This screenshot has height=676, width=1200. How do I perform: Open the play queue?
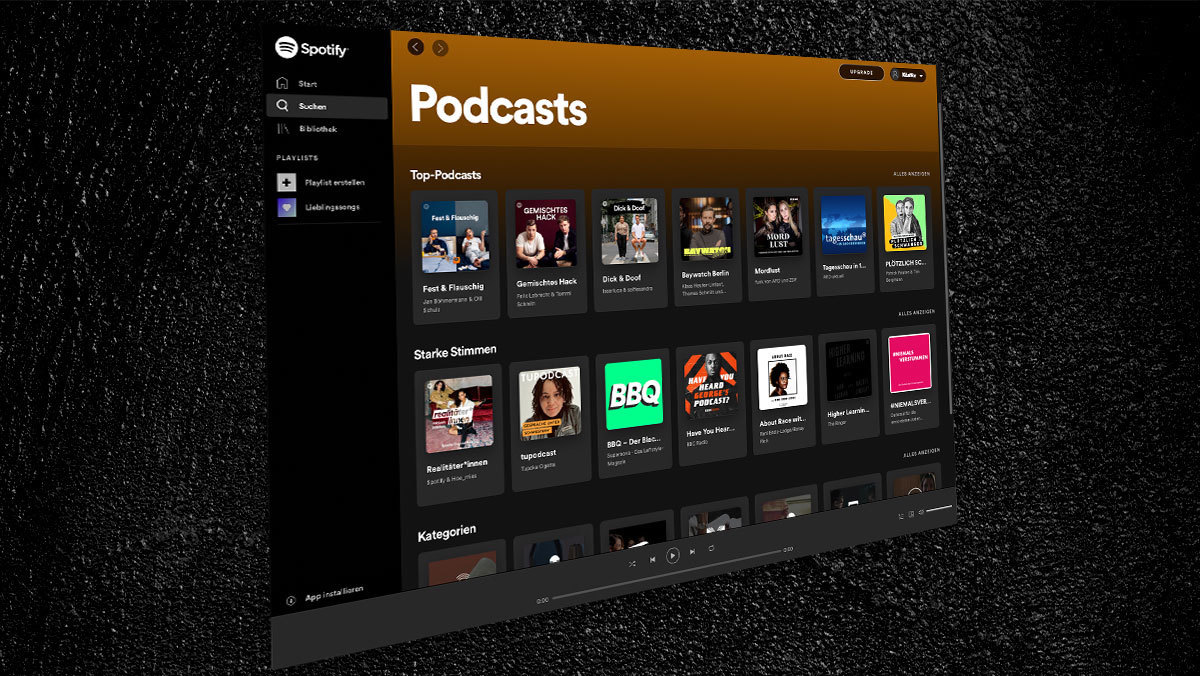901,516
